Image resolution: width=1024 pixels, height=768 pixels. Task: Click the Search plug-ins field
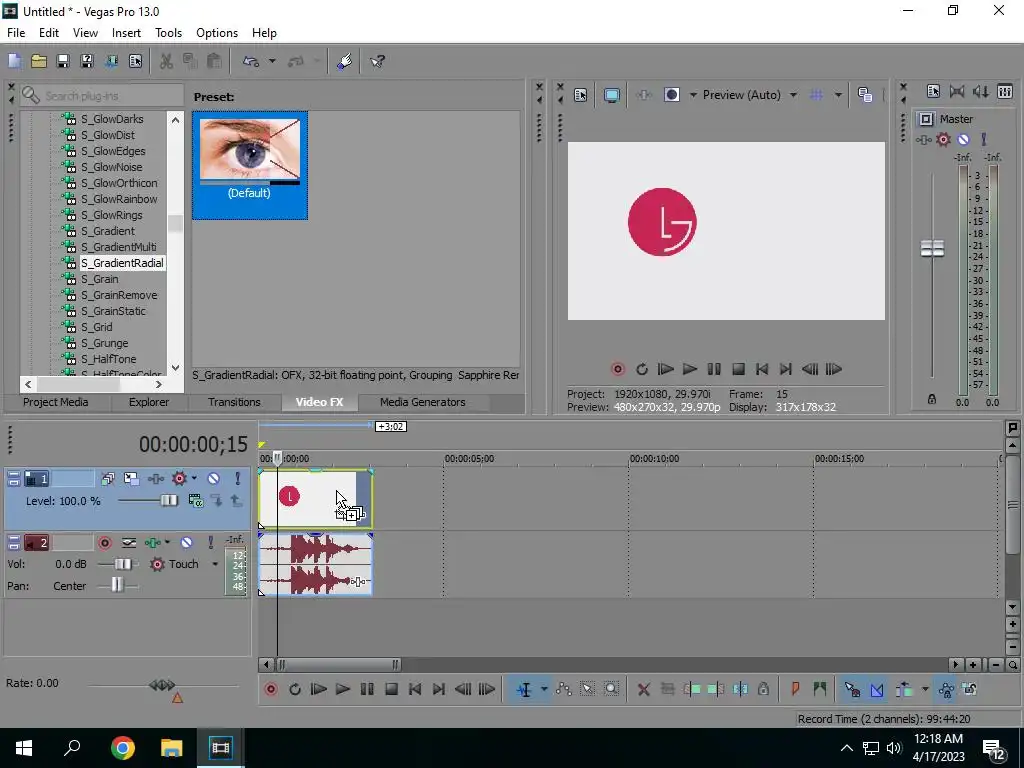(102, 95)
